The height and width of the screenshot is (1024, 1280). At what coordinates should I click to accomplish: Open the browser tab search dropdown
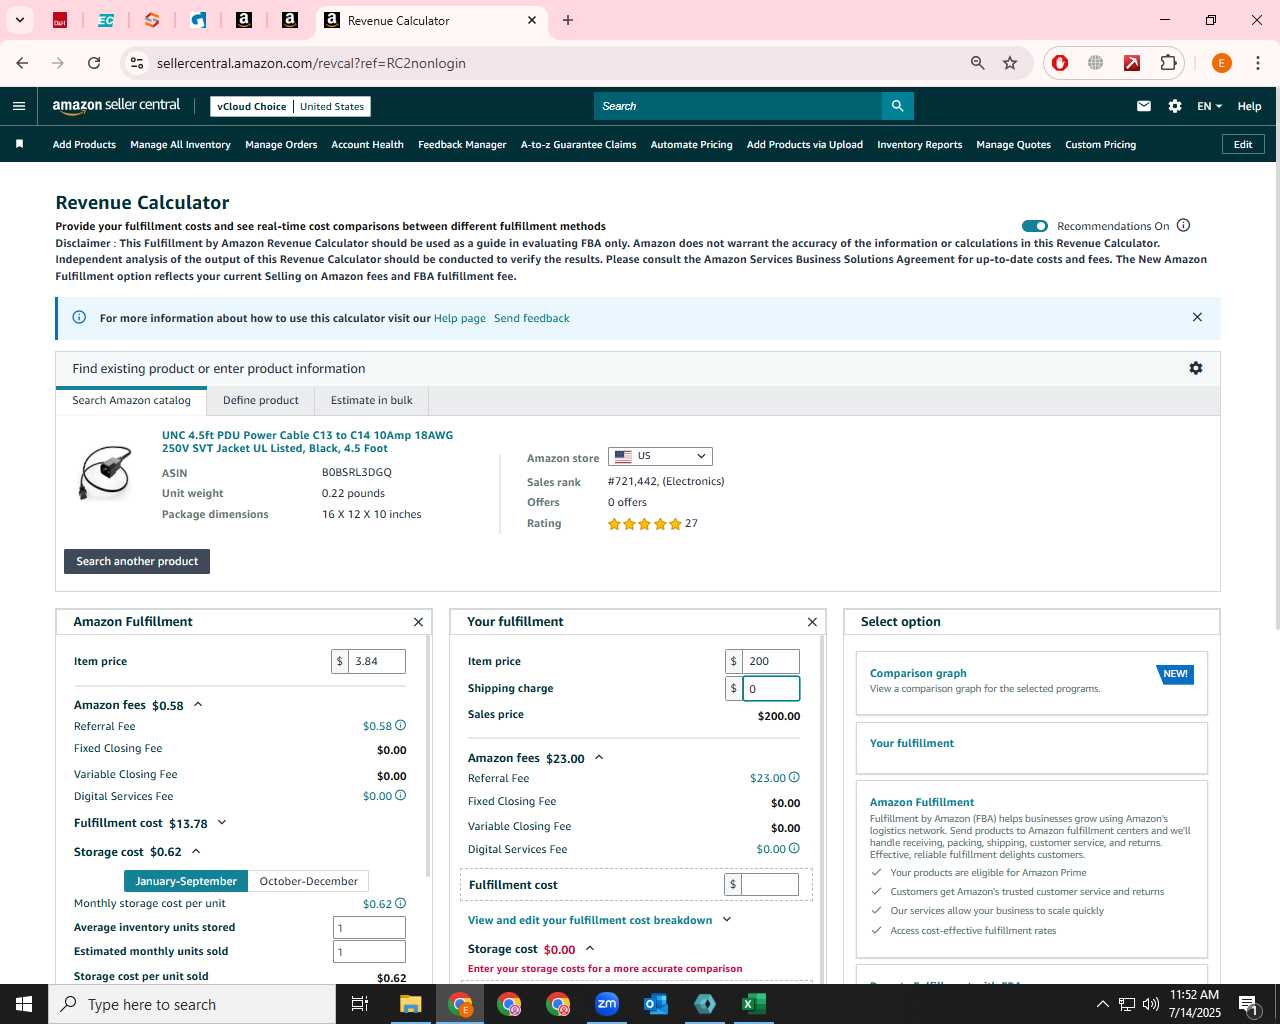(x=19, y=20)
